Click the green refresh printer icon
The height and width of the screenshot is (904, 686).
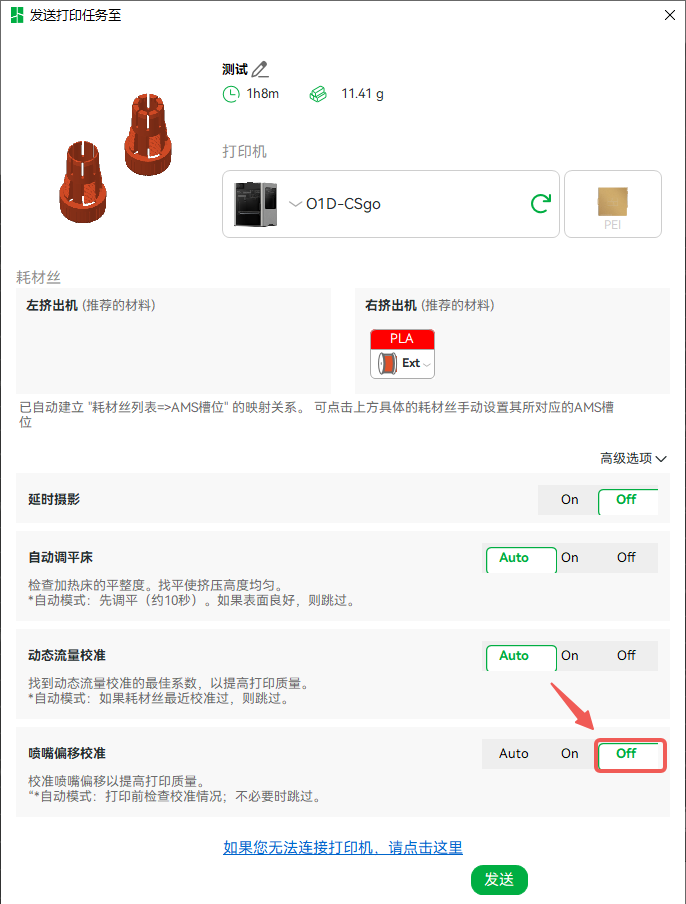point(541,203)
